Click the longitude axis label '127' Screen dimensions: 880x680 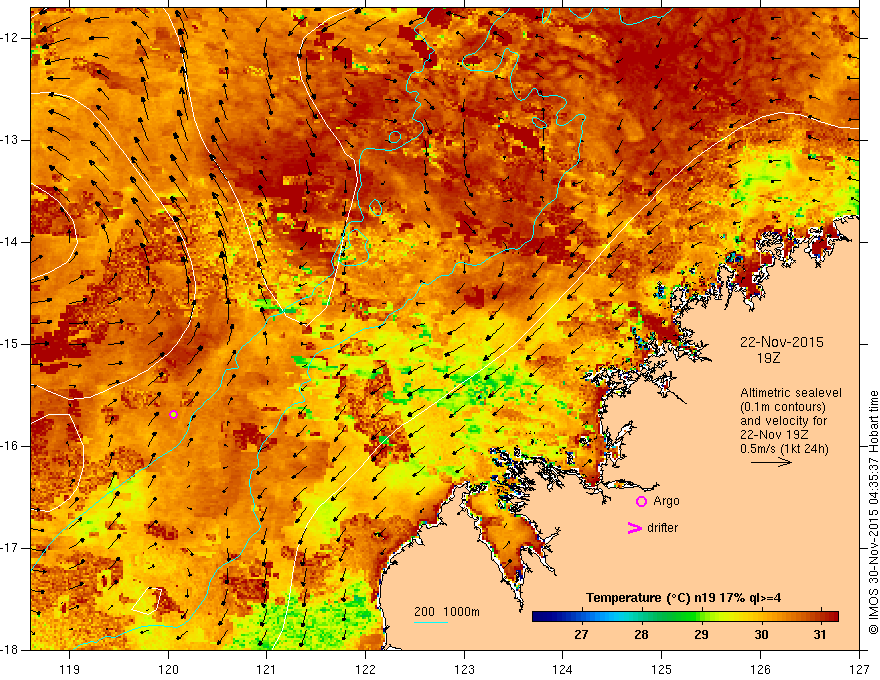point(859,669)
